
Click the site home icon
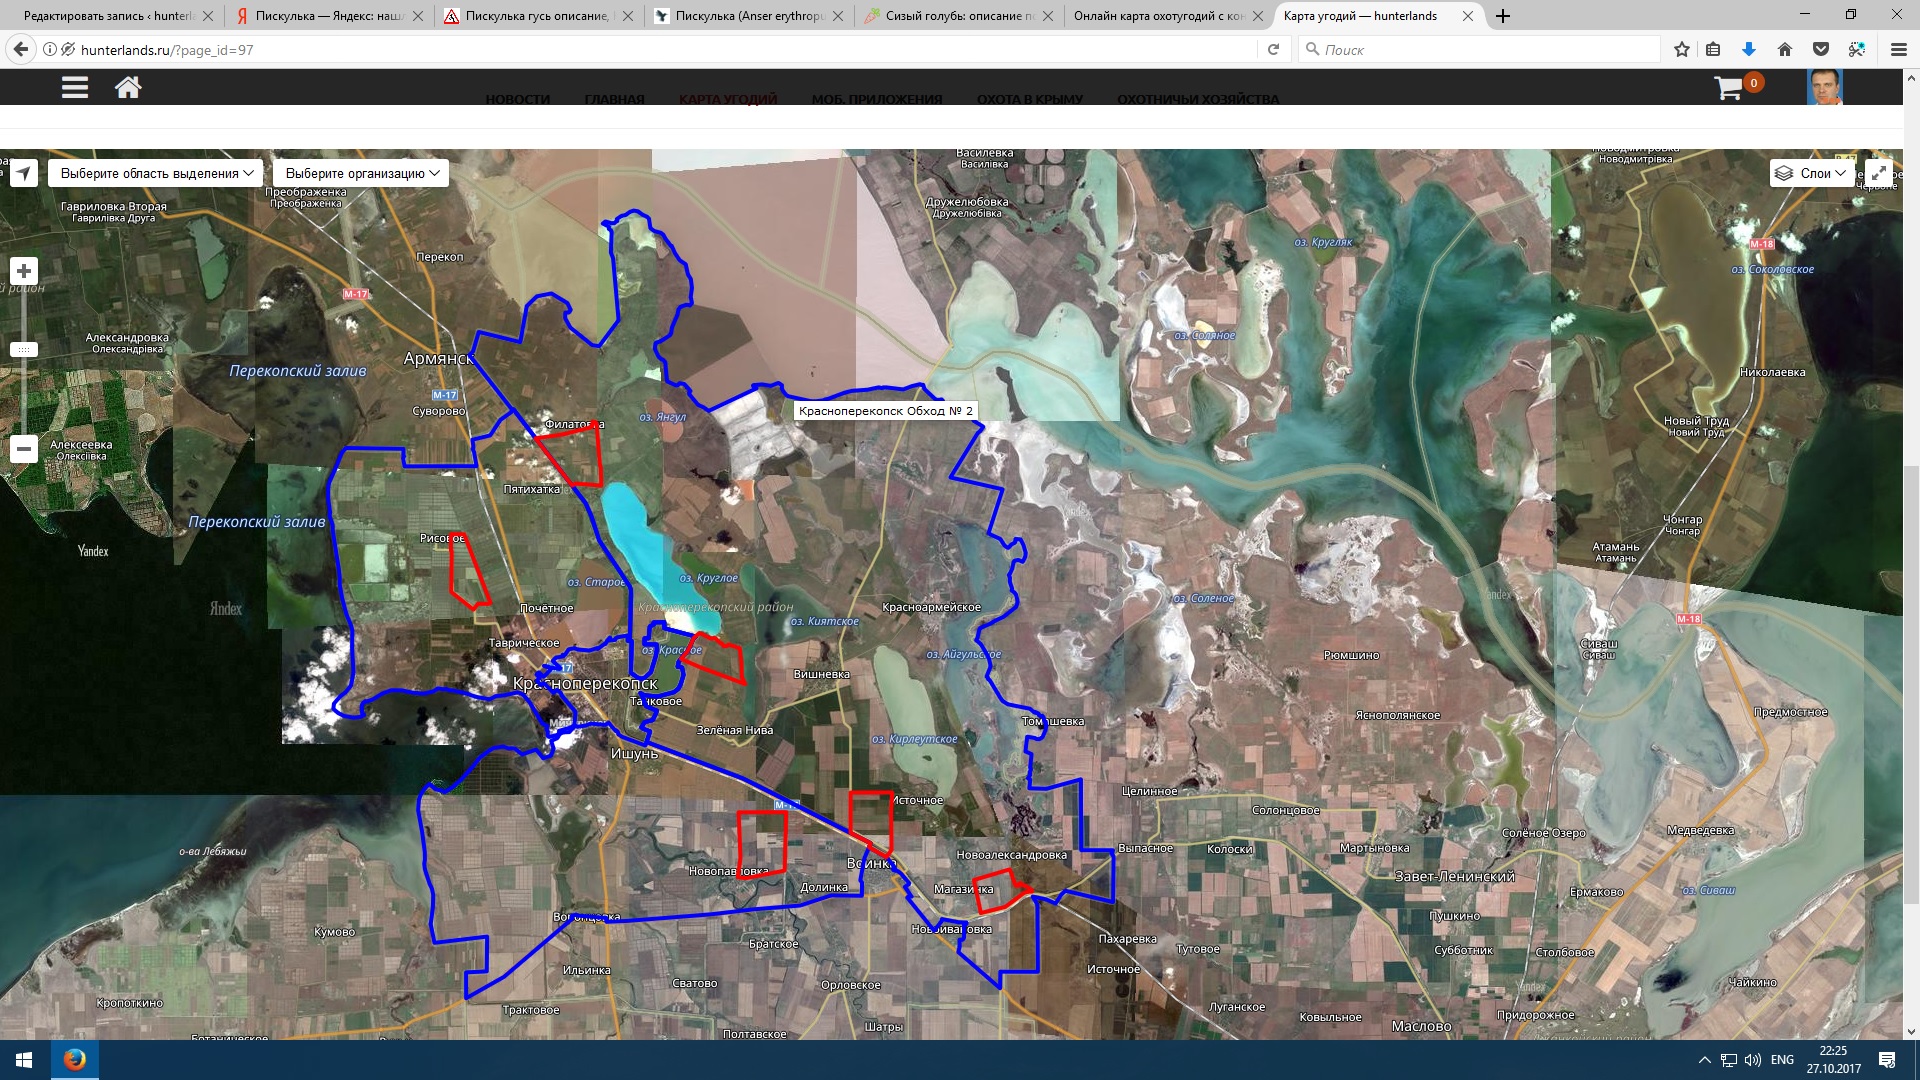pyautogui.click(x=128, y=88)
